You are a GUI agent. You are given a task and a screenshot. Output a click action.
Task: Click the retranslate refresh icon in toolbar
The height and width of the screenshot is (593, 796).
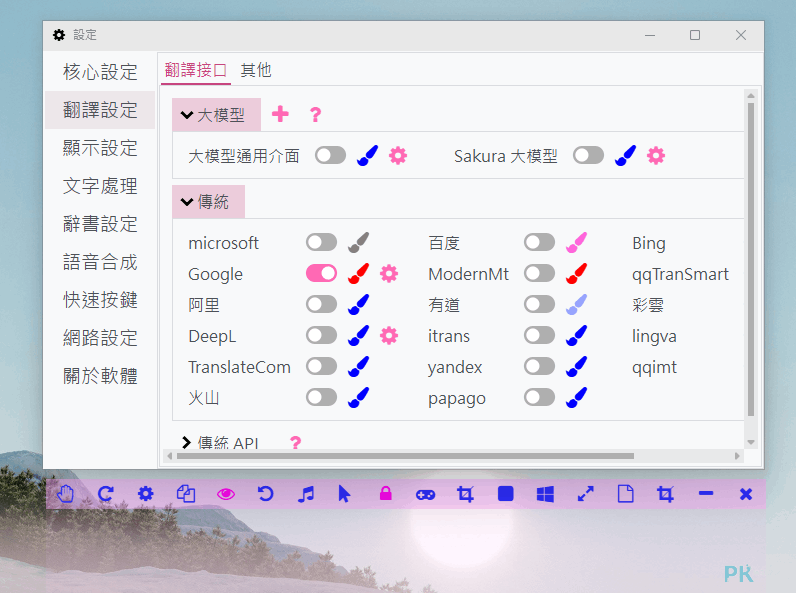point(106,493)
